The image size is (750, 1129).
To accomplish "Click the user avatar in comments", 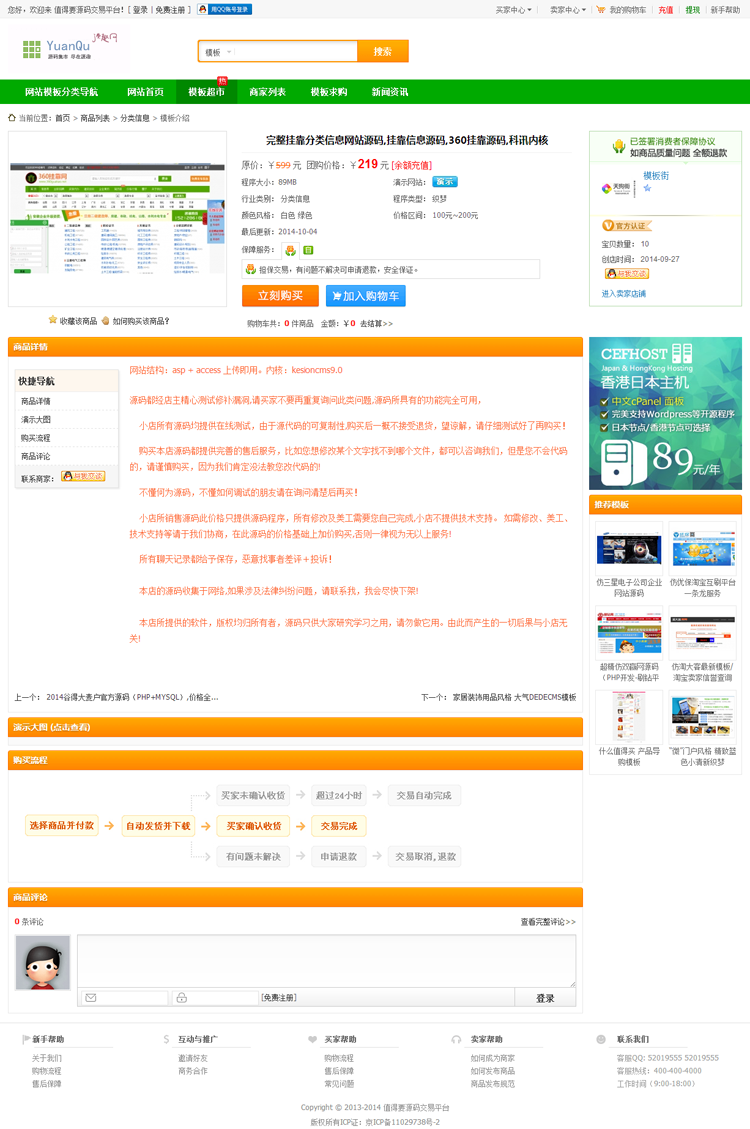I will pos(42,963).
